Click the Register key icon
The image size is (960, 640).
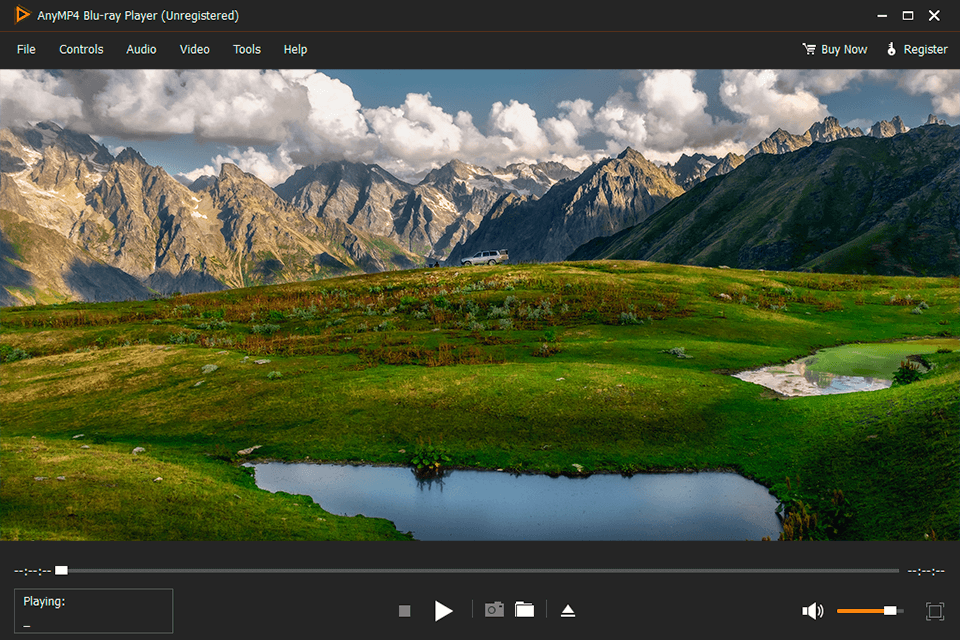891,48
